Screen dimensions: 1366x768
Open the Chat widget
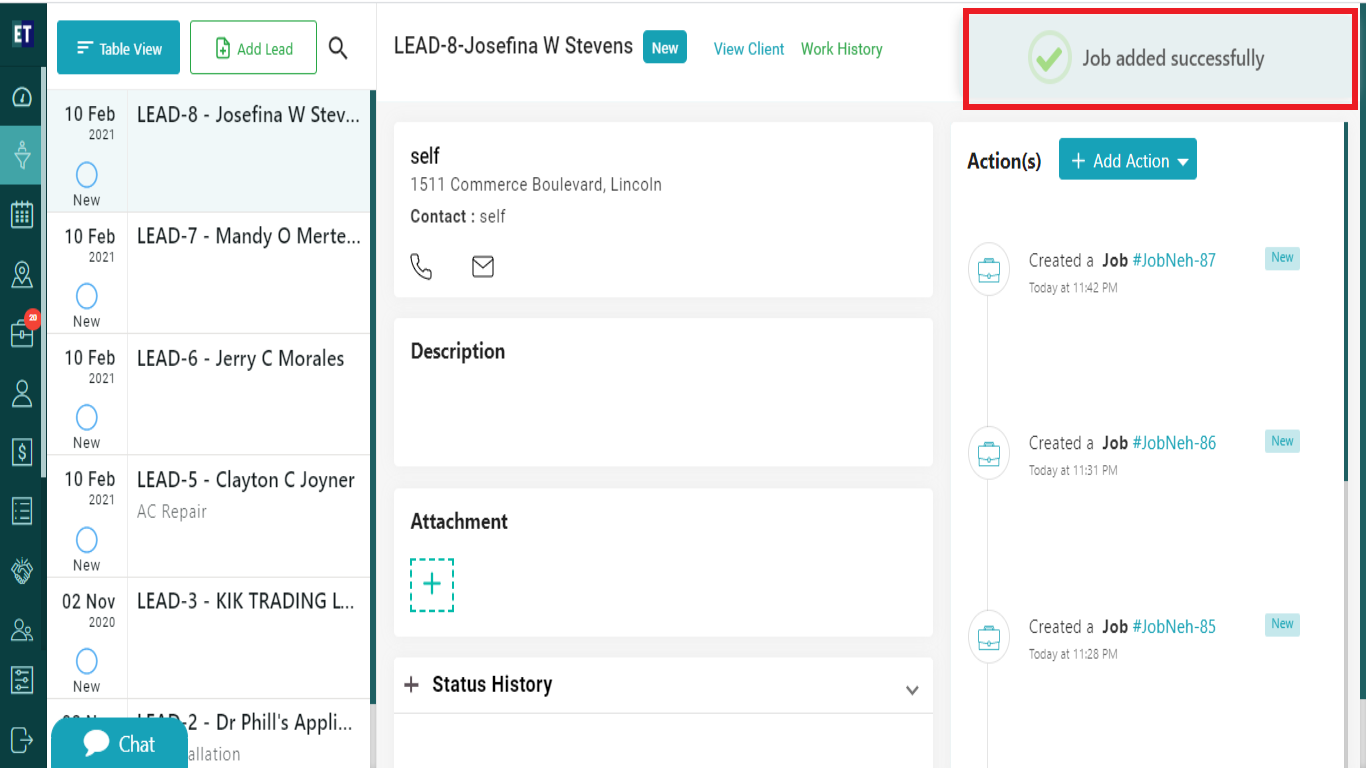point(119,743)
